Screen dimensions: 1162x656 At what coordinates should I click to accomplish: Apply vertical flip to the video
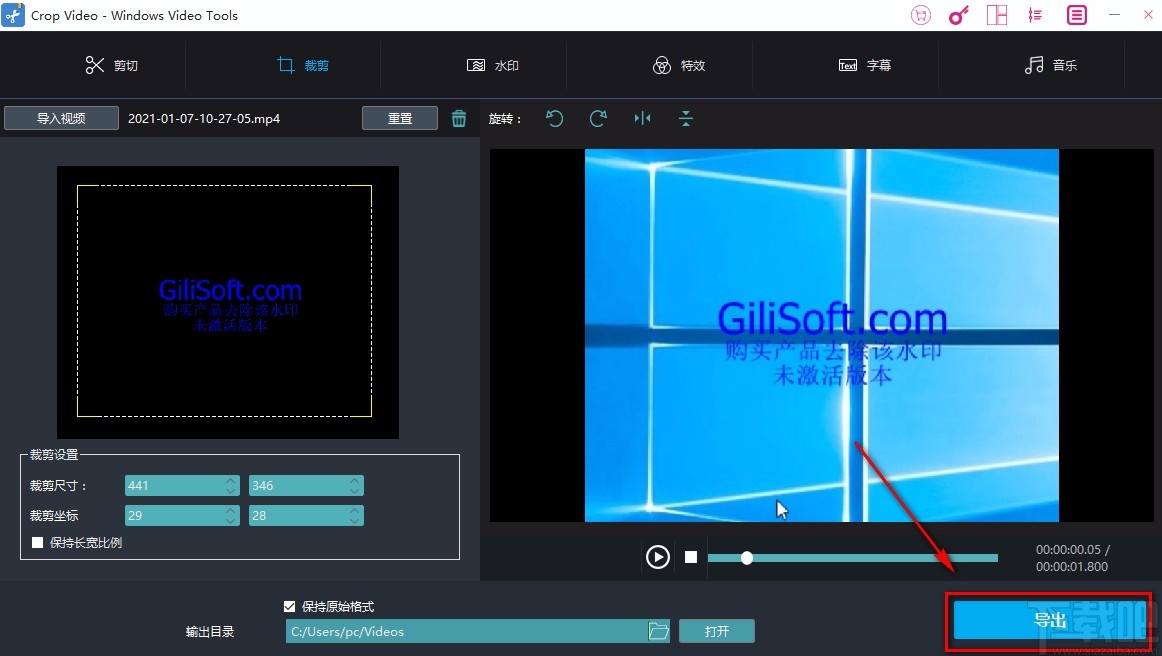coord(686,118)
